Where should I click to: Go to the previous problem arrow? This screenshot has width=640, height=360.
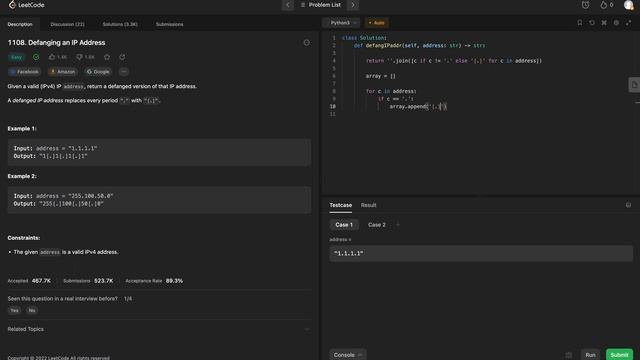pyautogui.click(x=288, y=5)
